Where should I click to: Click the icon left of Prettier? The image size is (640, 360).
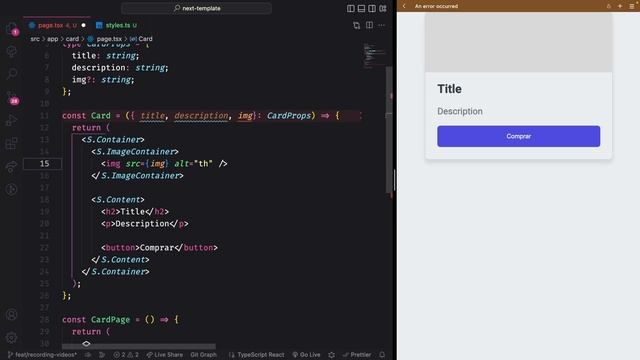[331, 355]
